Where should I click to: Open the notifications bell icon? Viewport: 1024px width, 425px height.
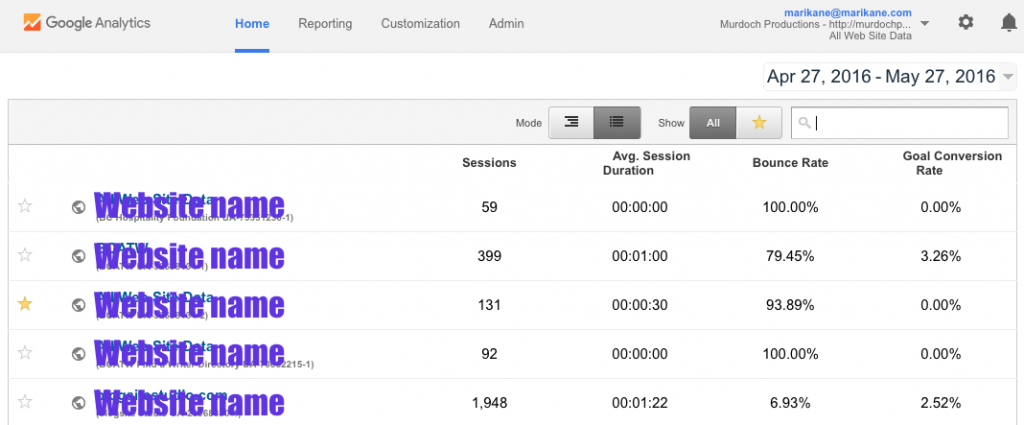(1008, 23)
